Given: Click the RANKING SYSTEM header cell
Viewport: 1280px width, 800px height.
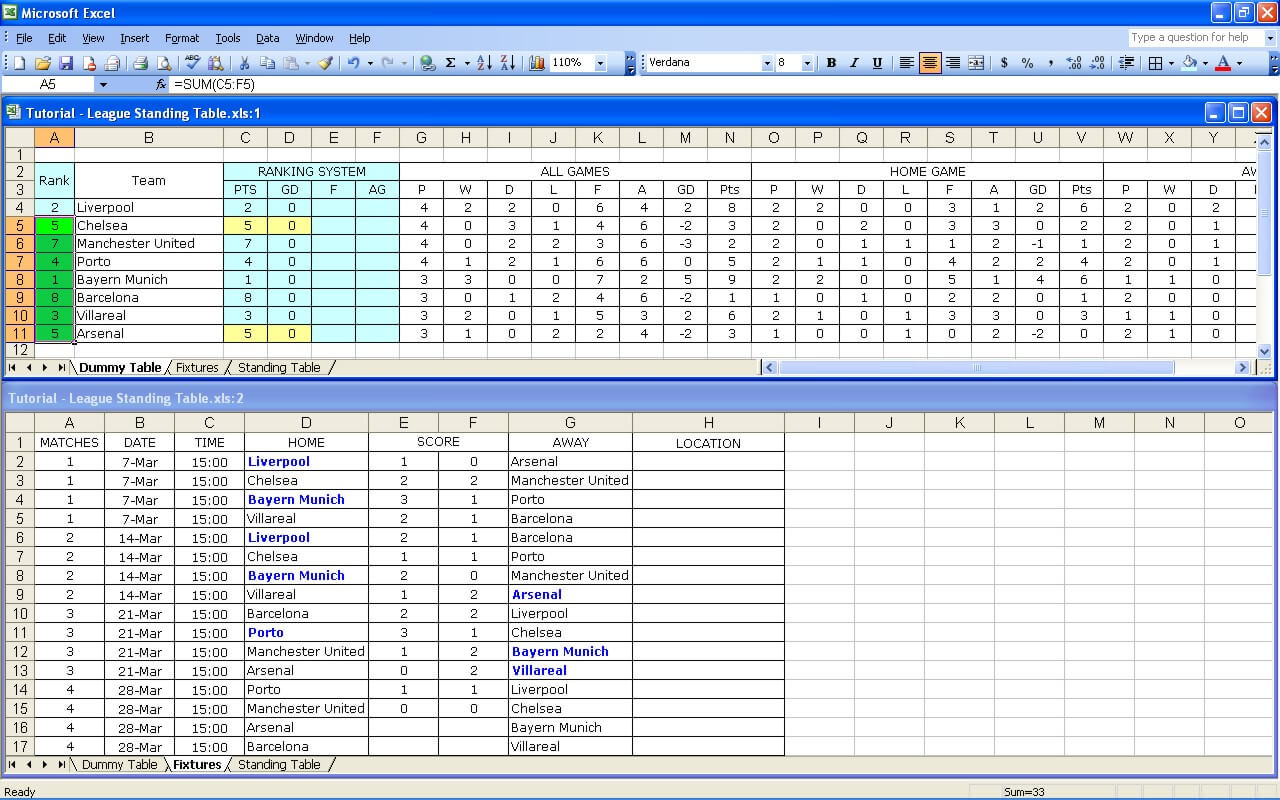Looking at the screenshot, I should click(311, 172).
